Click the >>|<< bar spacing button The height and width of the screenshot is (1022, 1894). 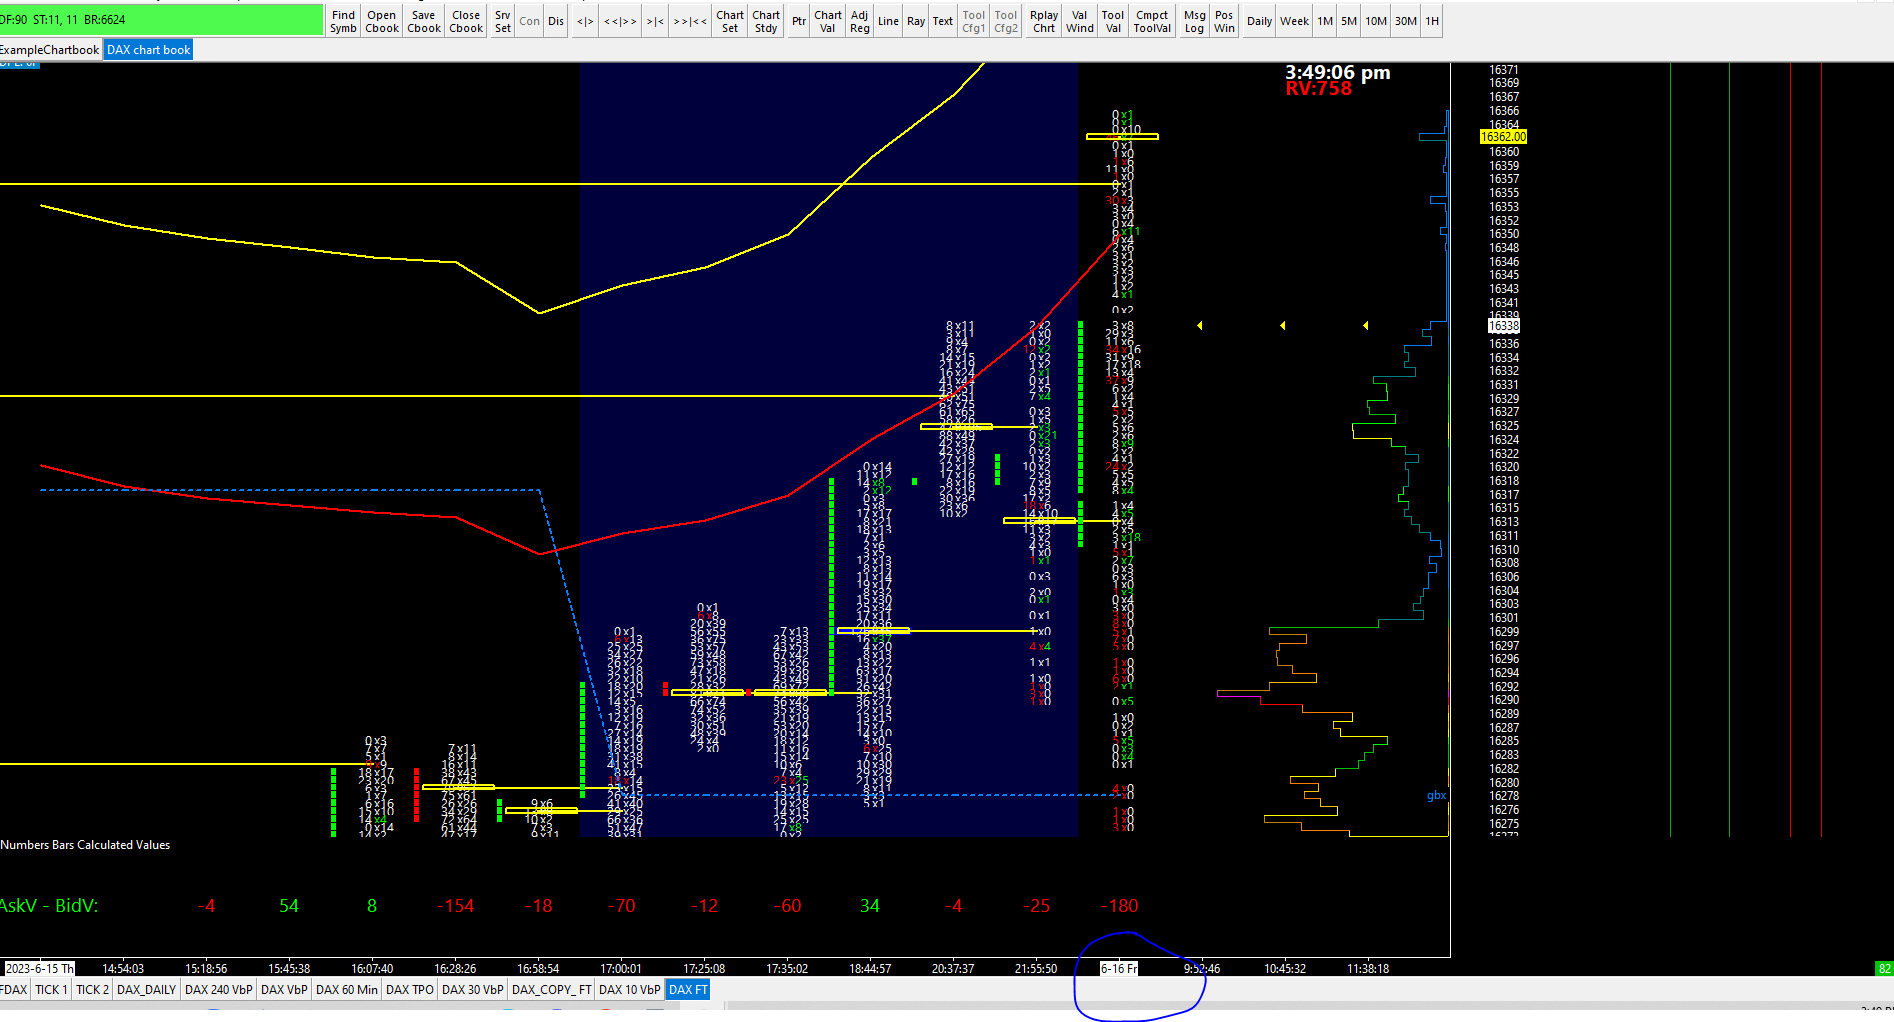pyautogui.click(x=690, y=21)
